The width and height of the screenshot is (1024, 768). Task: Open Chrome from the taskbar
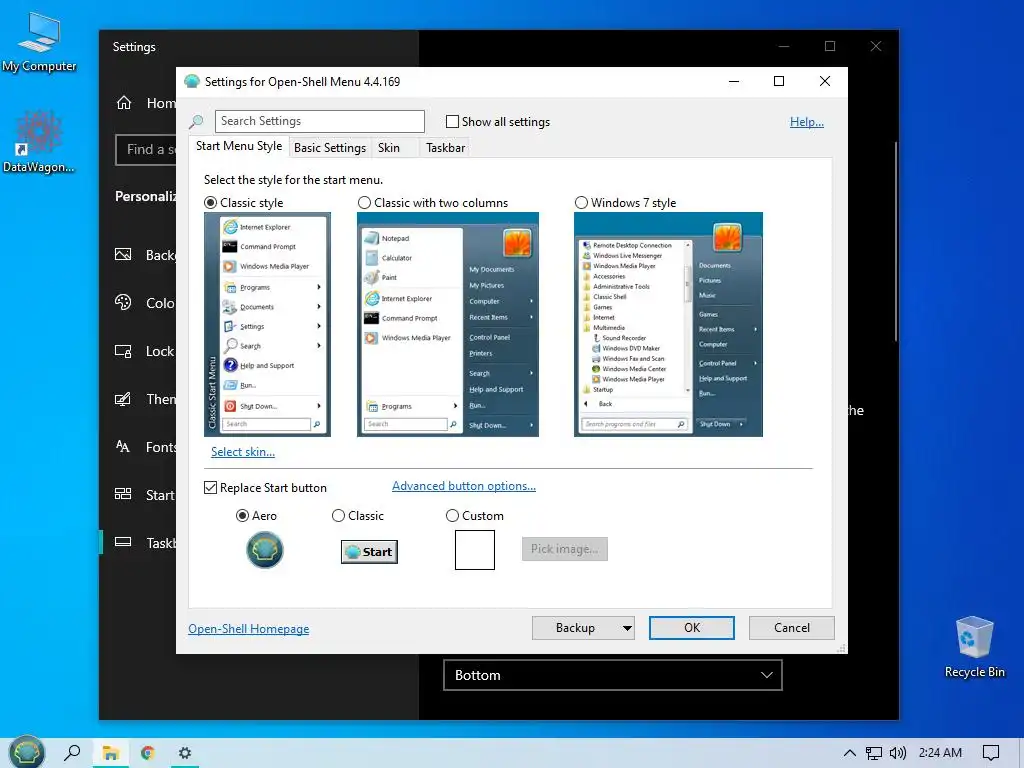coord(148,754)
